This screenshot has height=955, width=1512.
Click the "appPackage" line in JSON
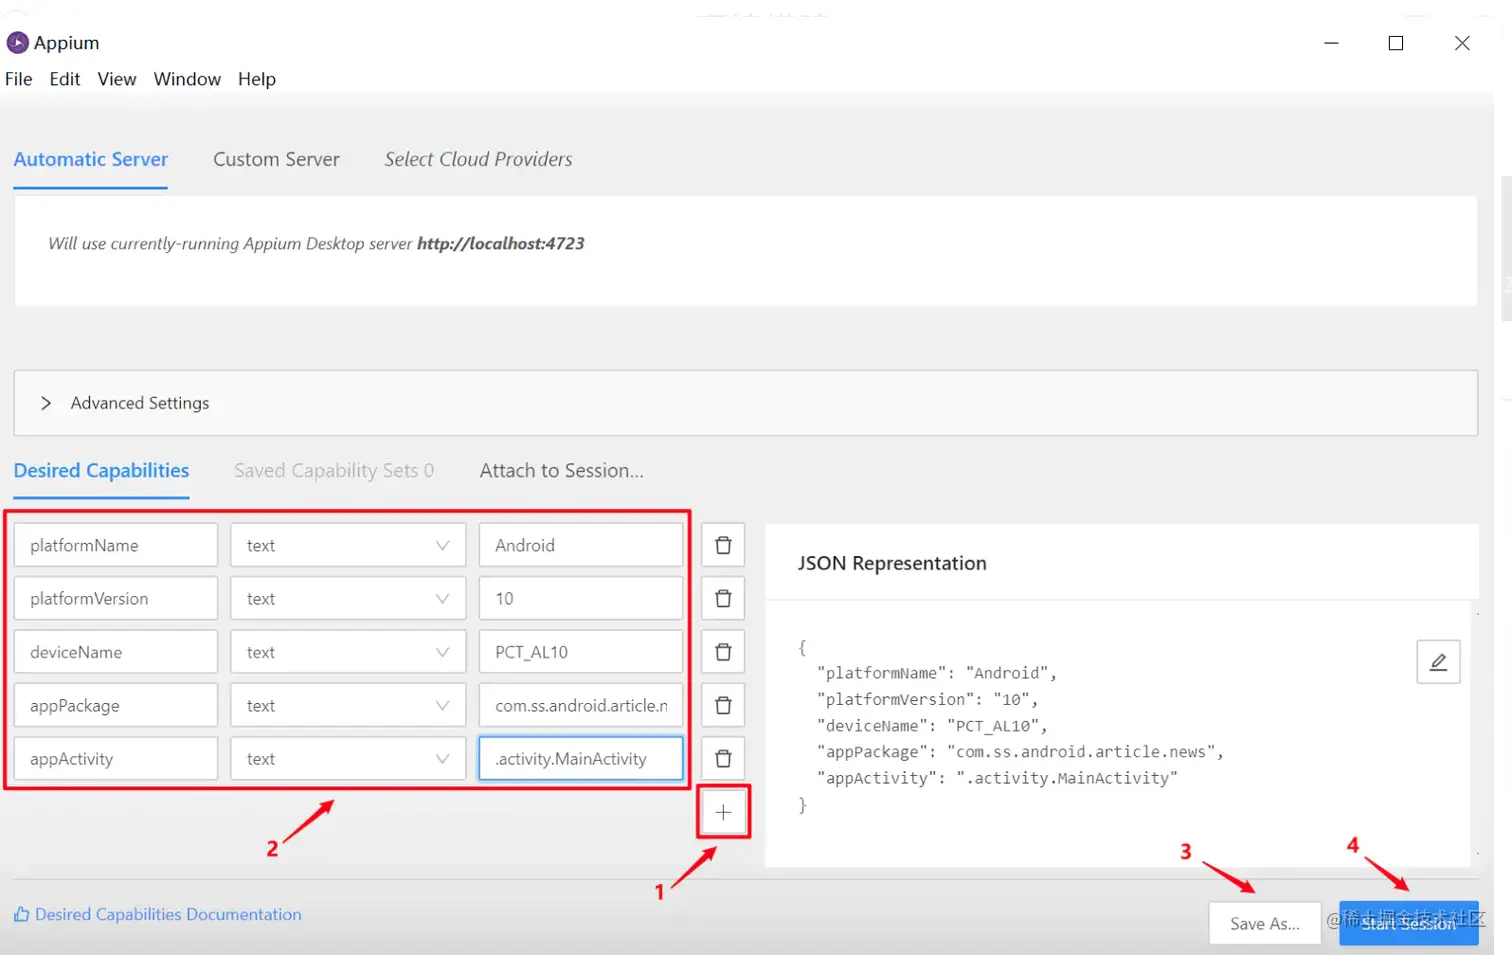click(x=1020, y=752)
